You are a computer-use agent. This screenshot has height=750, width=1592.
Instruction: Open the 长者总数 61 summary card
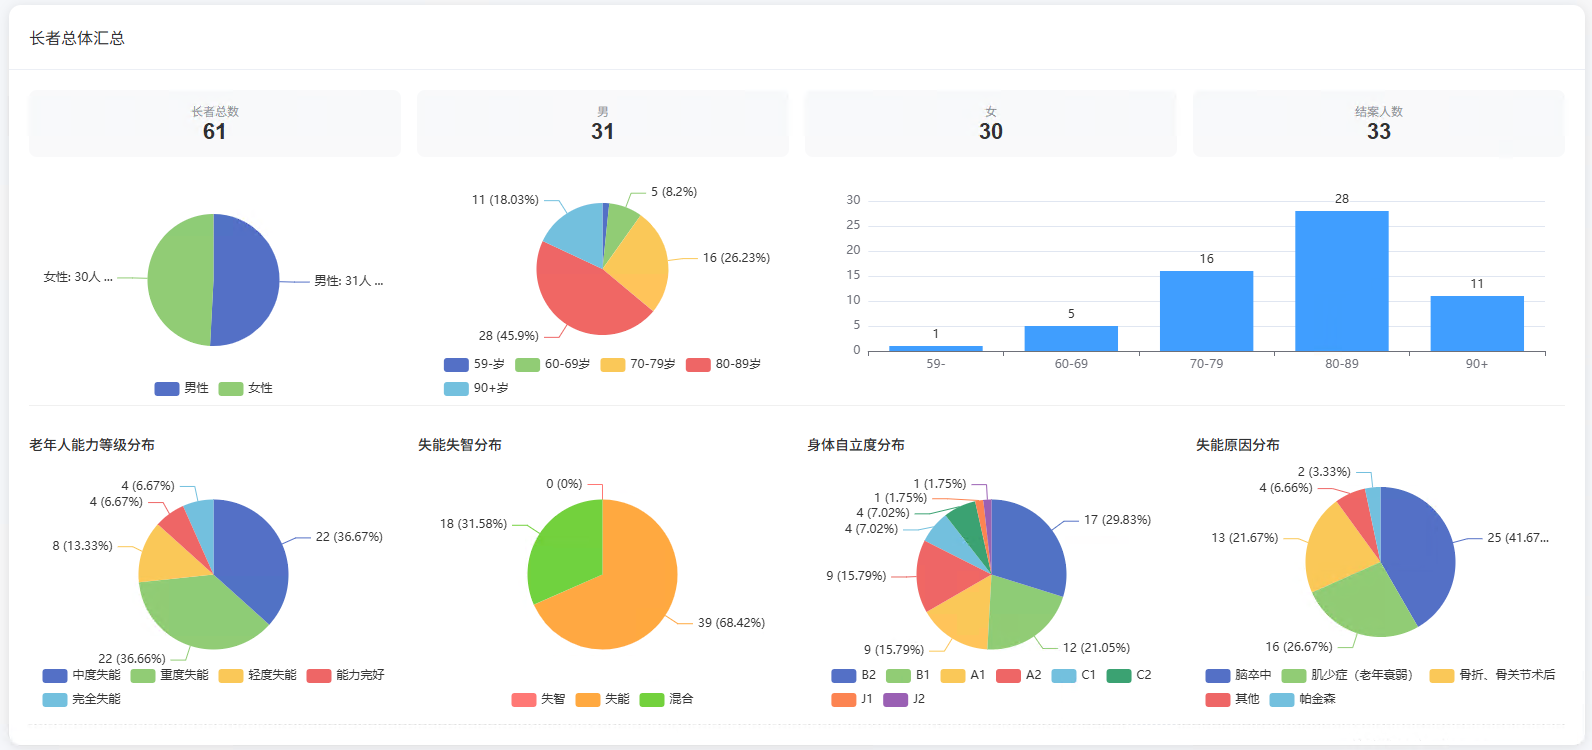pyautogui.click(x=215, y=124)
